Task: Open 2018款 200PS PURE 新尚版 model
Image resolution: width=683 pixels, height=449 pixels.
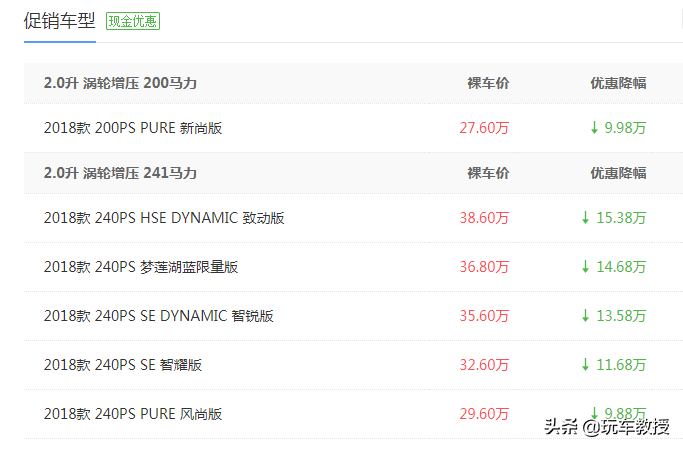Action: pyautogui.click(x=133, y=128)
